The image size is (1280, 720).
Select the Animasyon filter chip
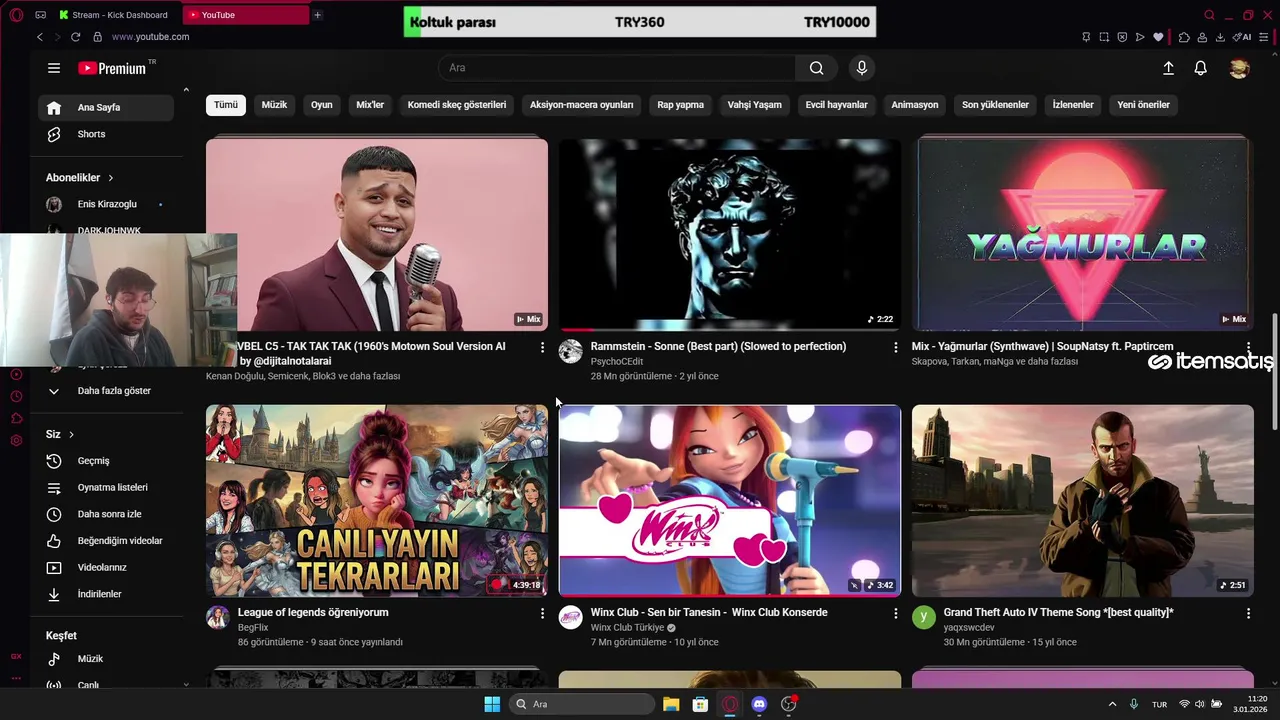point(915,105)
